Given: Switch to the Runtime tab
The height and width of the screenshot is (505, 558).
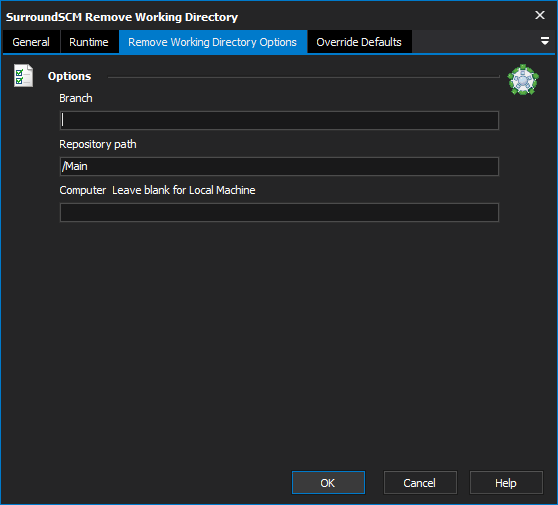Looking at the screenshot, I should click(89, 42).
